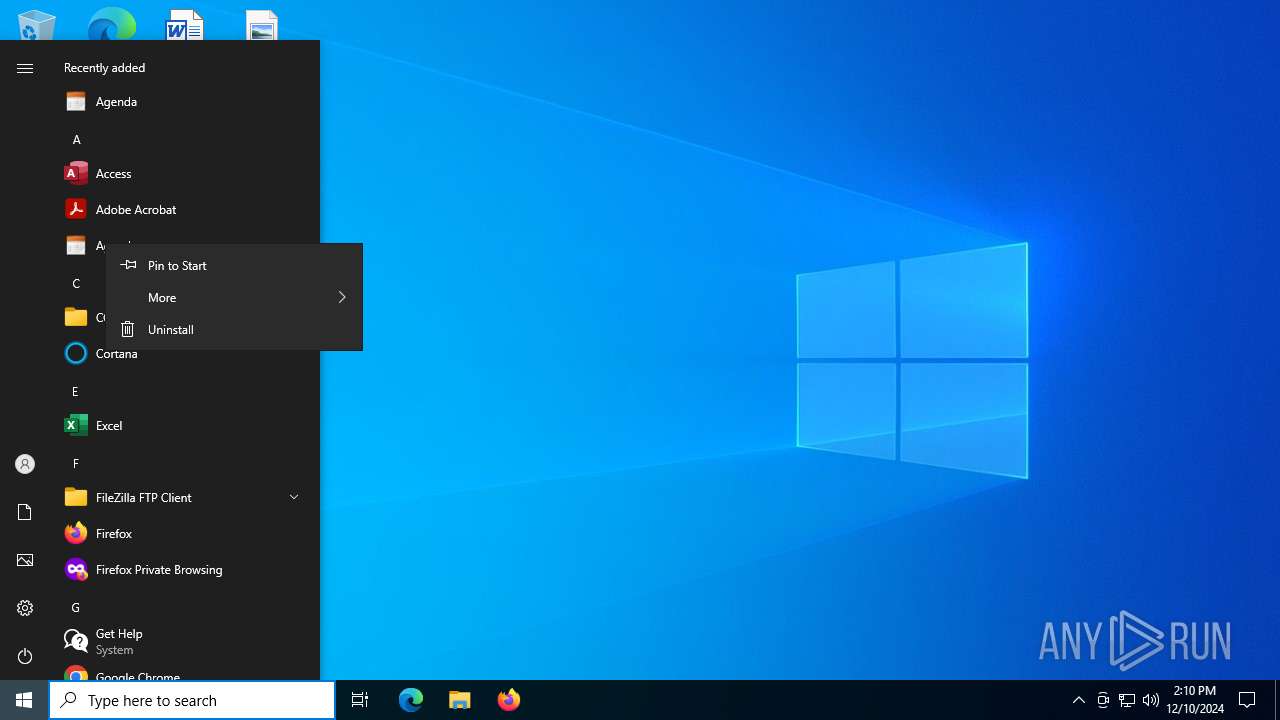Click the Meet Now tray icon
The image size is (1280, 720).
[x=1103, y=700]
